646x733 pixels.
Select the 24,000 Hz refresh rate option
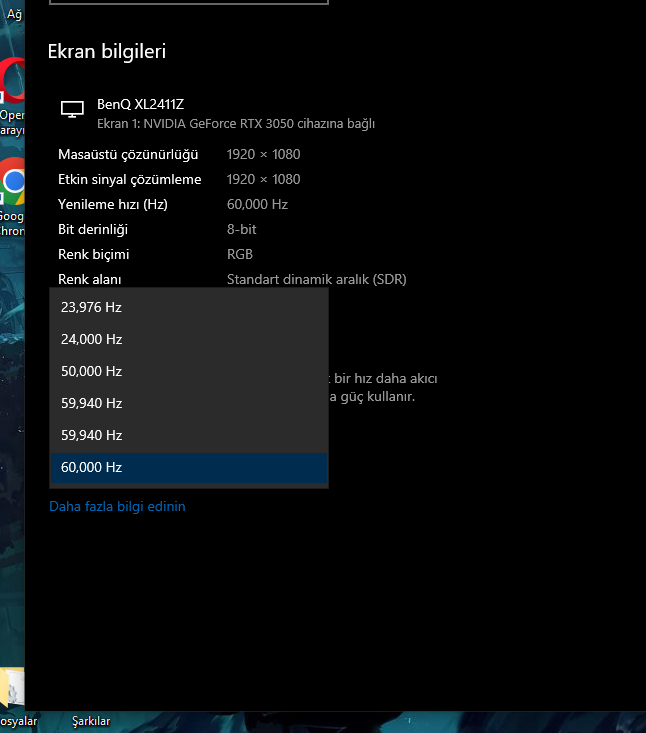(189, 339)
